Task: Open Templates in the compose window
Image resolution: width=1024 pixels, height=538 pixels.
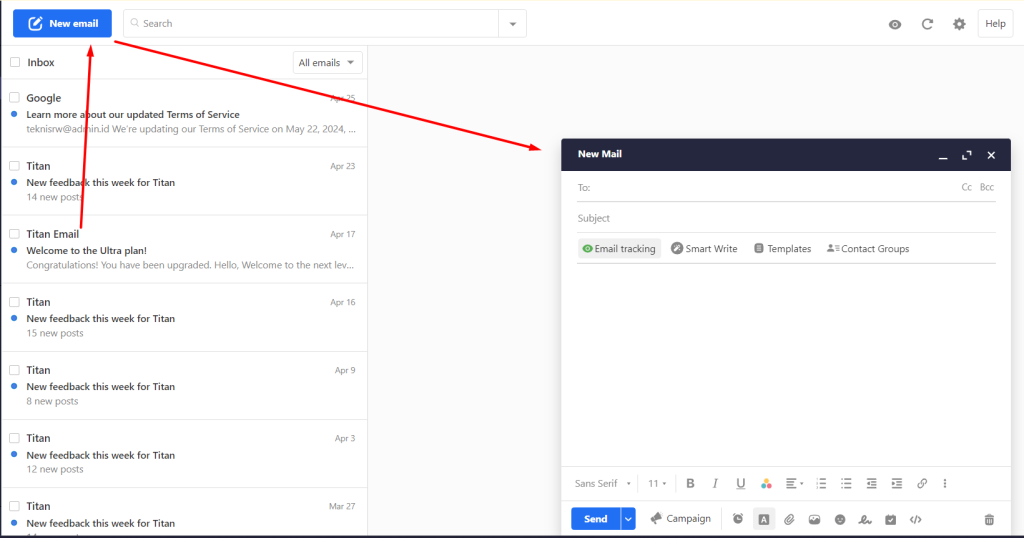Action: pos(782,249)
